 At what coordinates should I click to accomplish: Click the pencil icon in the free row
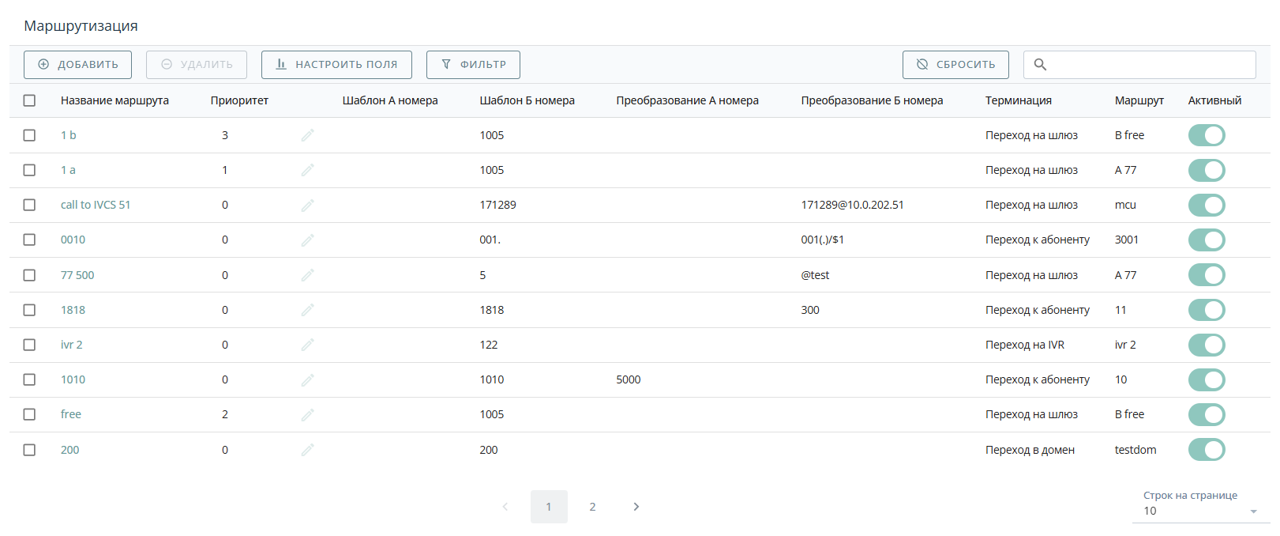[x=307, y=414]
